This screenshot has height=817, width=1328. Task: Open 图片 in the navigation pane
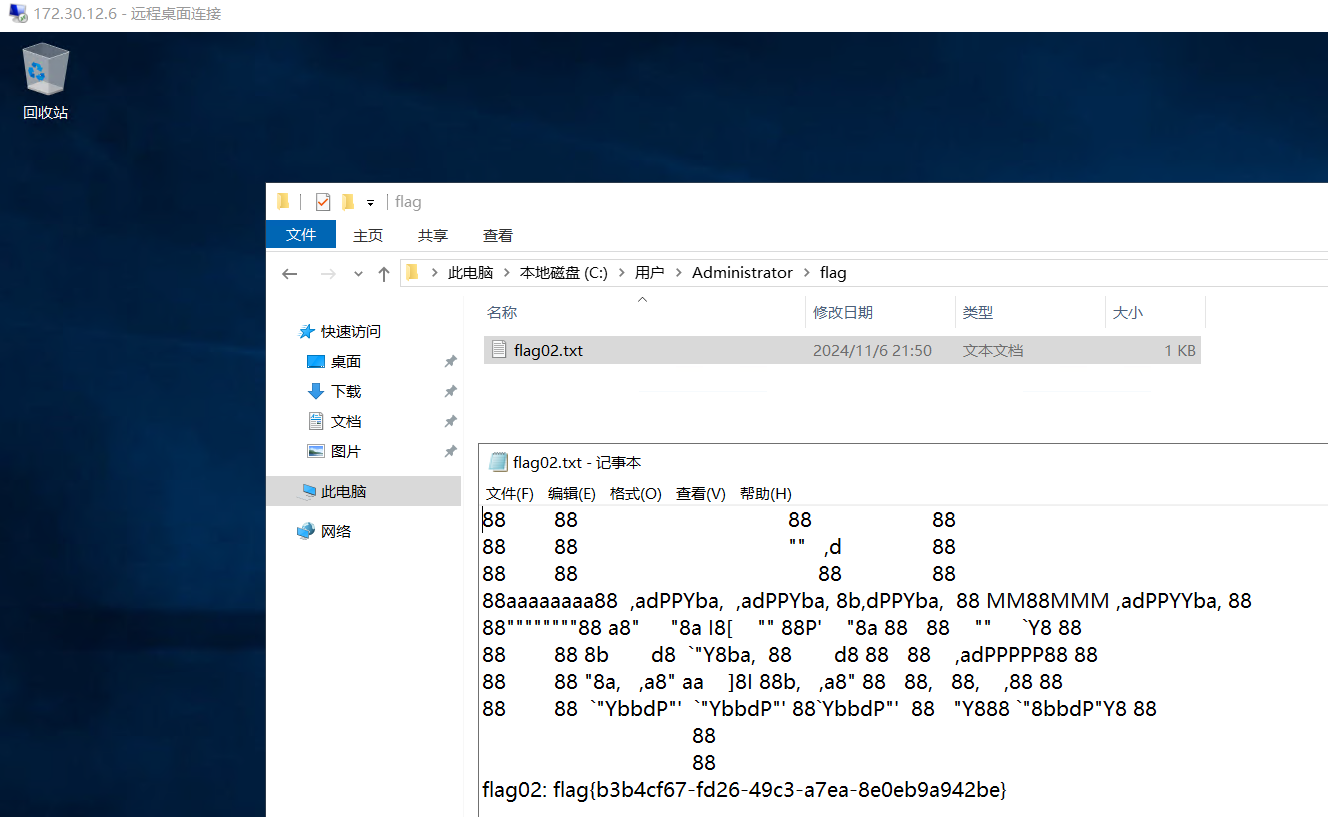coord(346,451)
